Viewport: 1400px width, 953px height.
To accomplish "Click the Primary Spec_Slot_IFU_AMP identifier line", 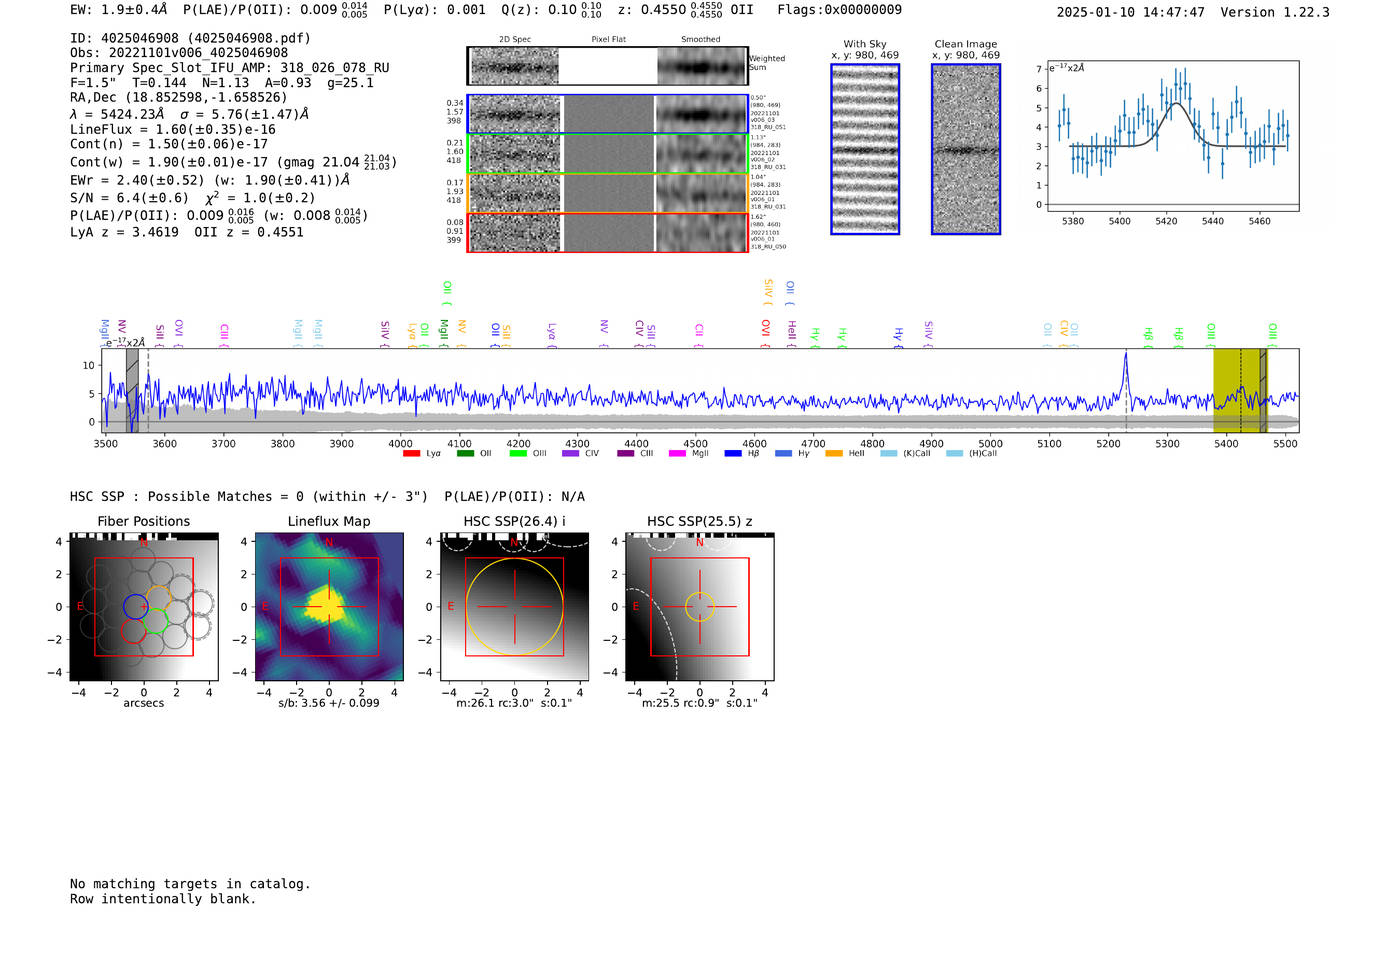I will click(230, 68).
